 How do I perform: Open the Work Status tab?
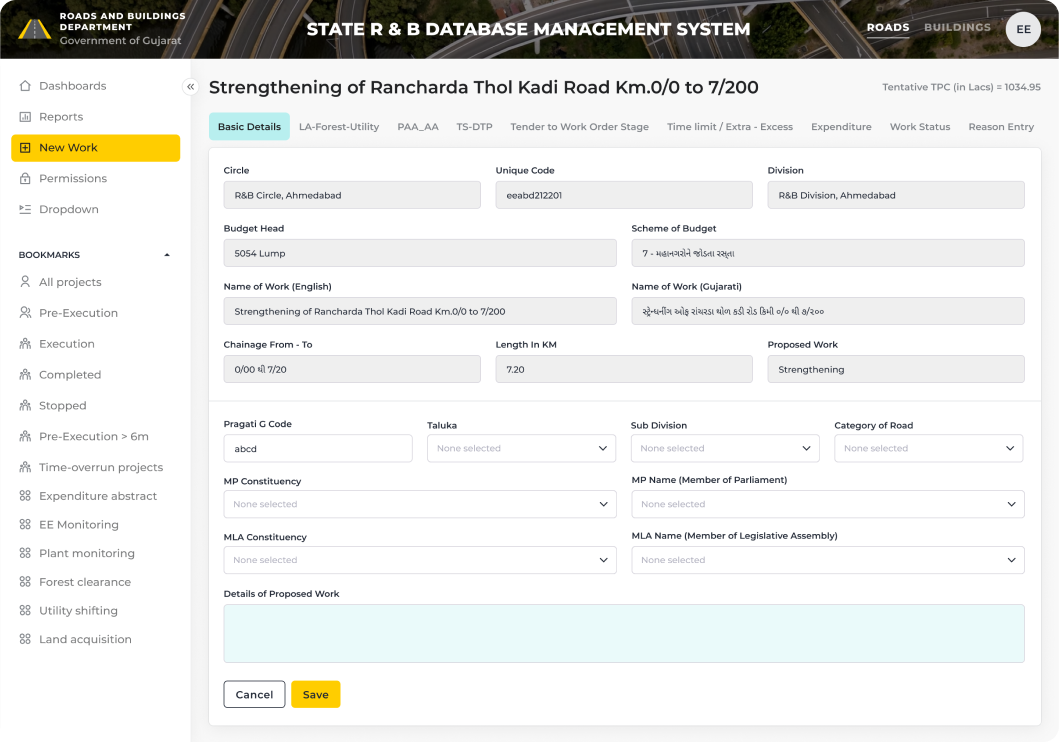coord(920,126)
